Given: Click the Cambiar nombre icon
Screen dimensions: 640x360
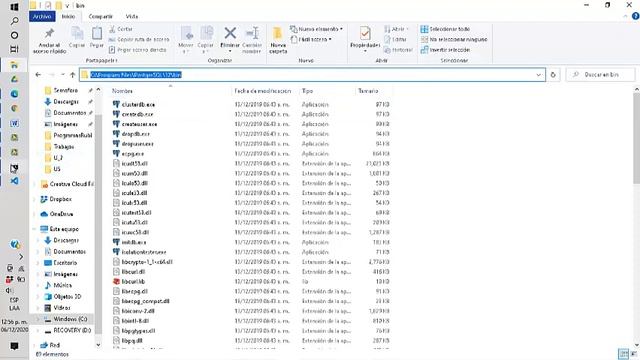Looking at the screenshot, I should coord(252,33).
